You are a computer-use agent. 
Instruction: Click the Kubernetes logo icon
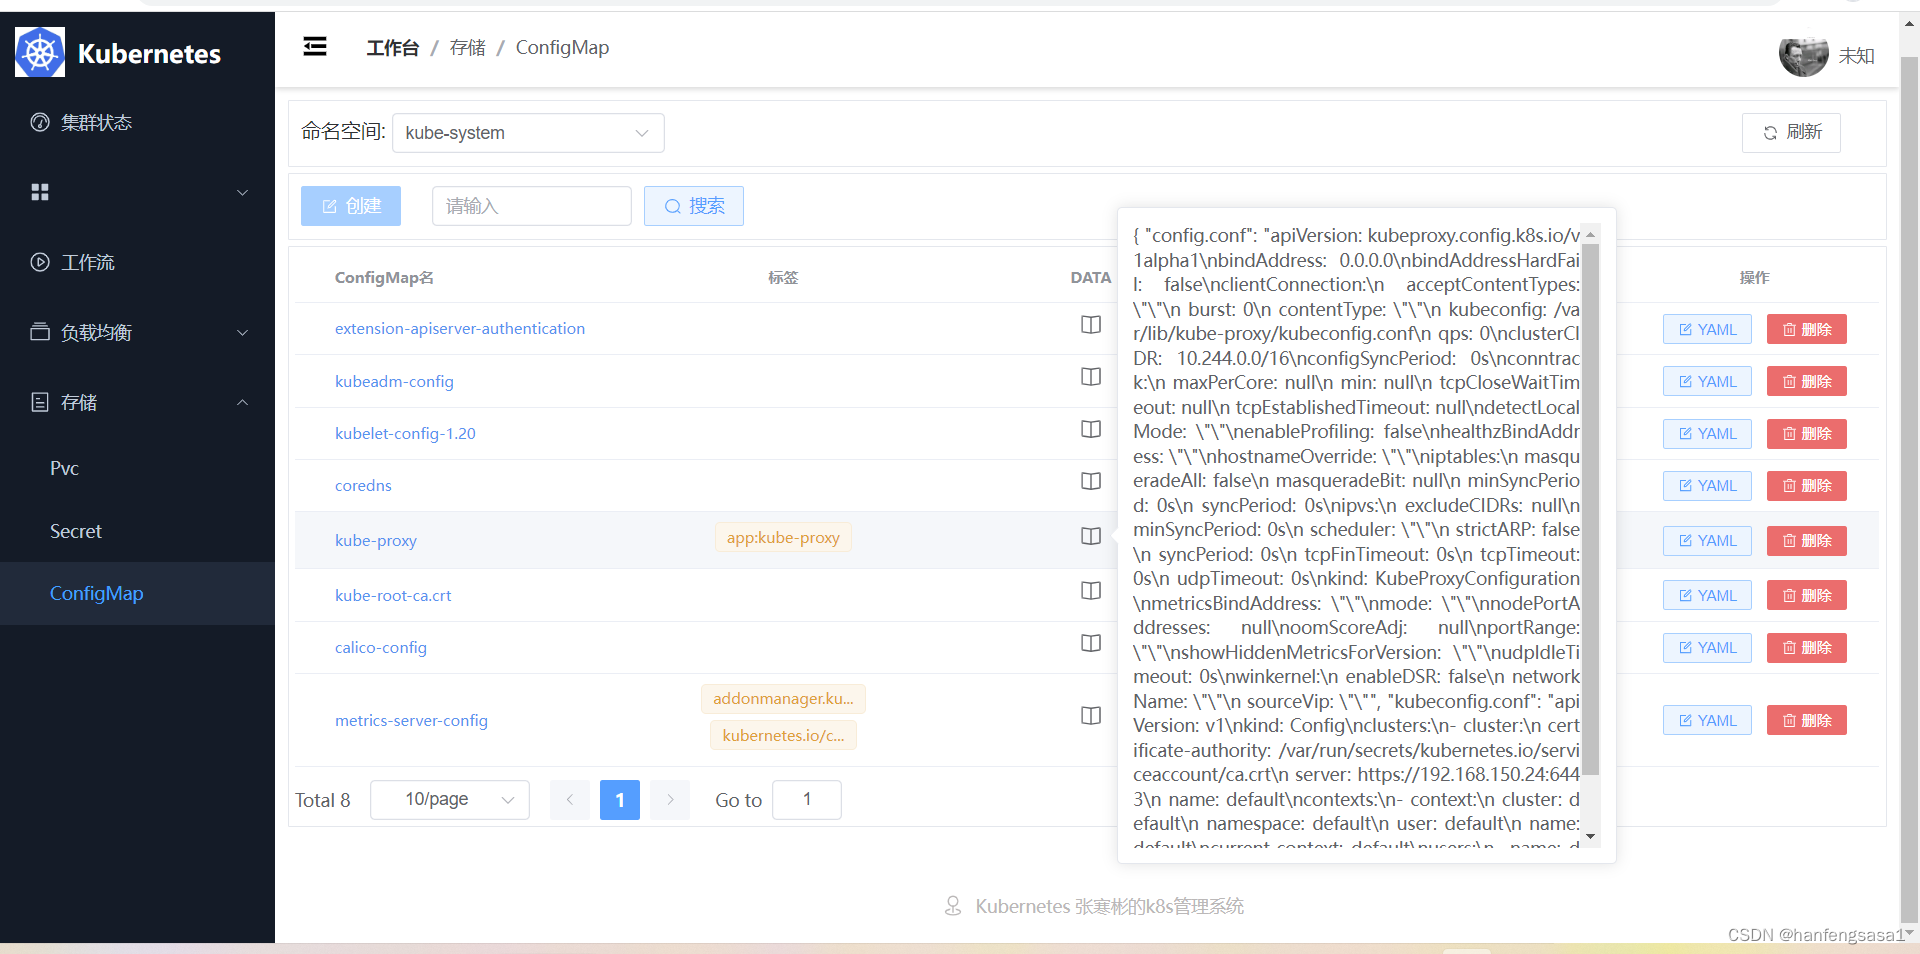click(x=40, y=53)
